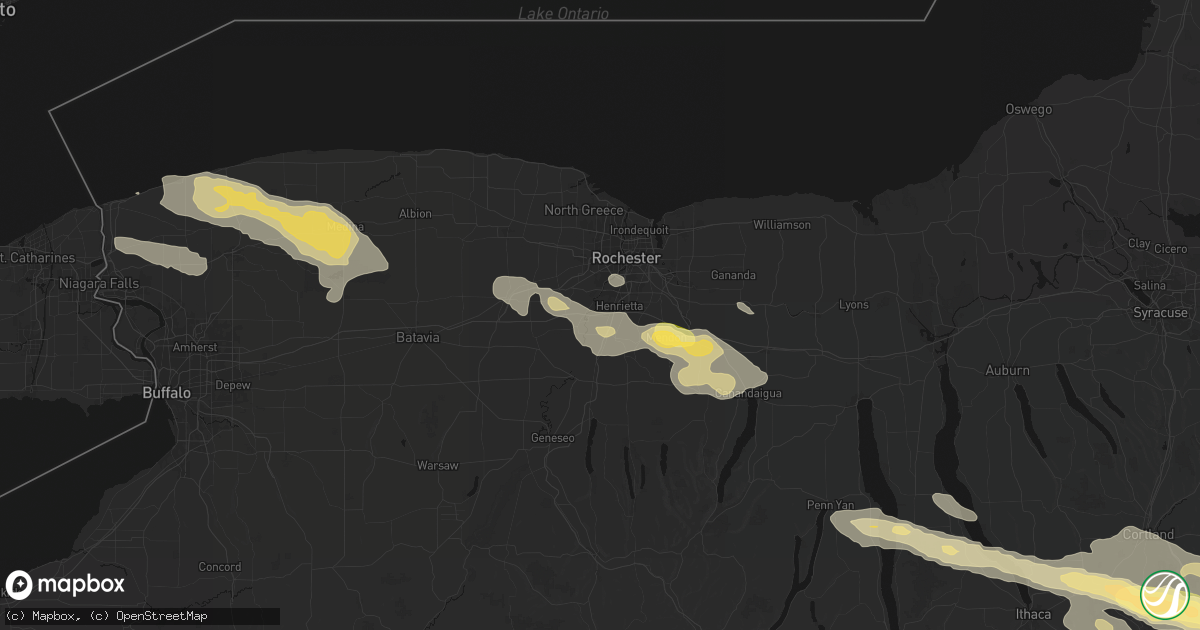
Task: Click the Lyons town label
Action: [854, 304]
